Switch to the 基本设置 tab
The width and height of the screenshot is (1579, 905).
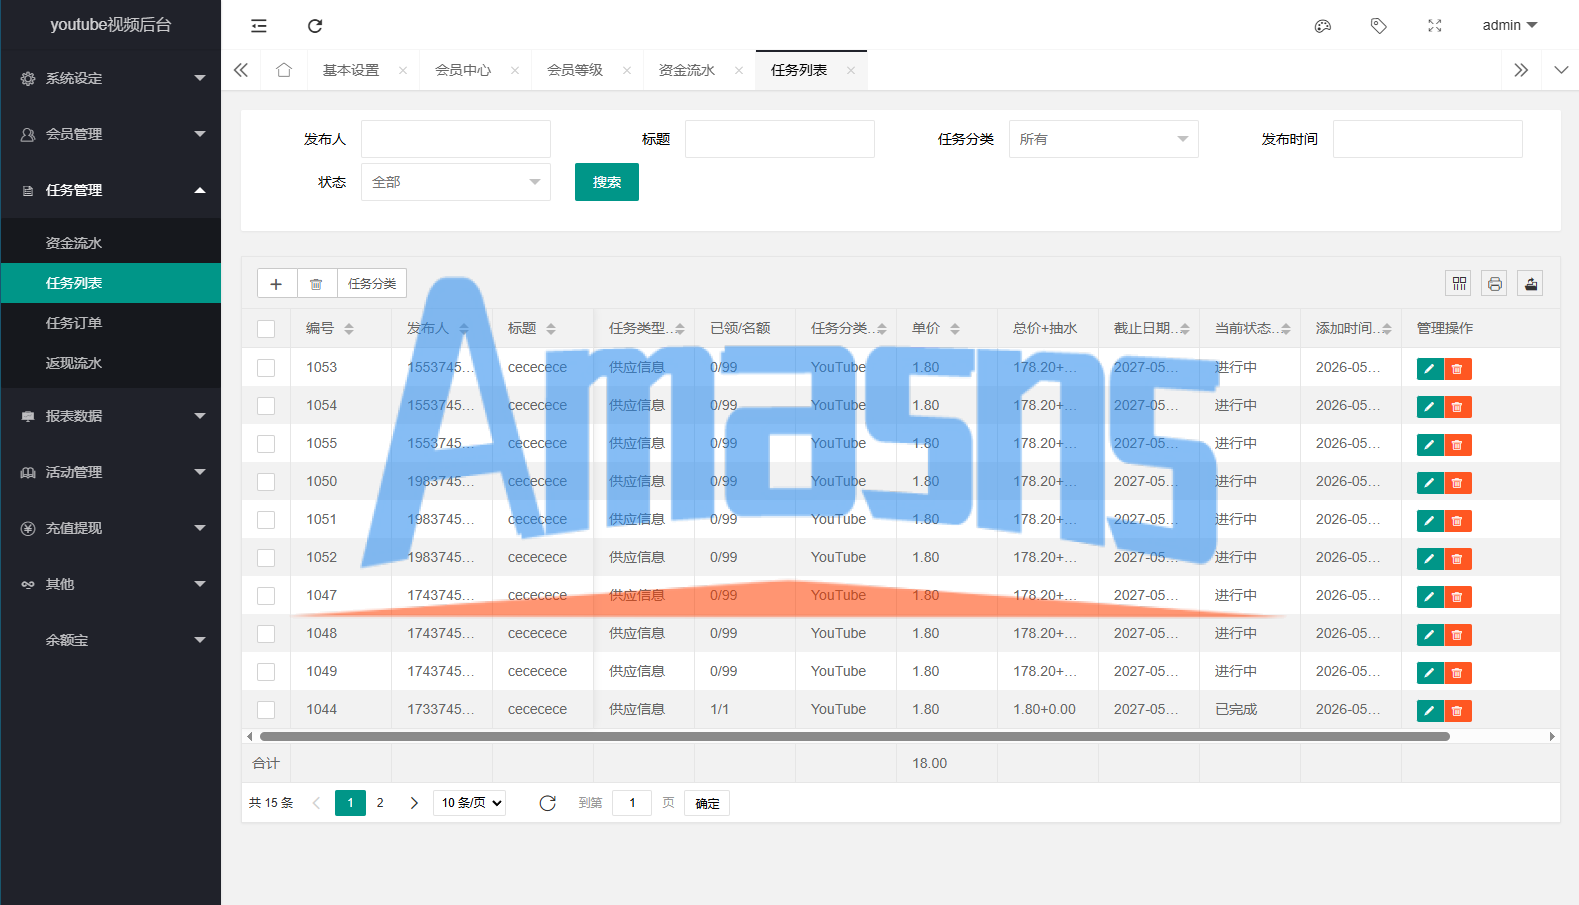click(351, 70)
